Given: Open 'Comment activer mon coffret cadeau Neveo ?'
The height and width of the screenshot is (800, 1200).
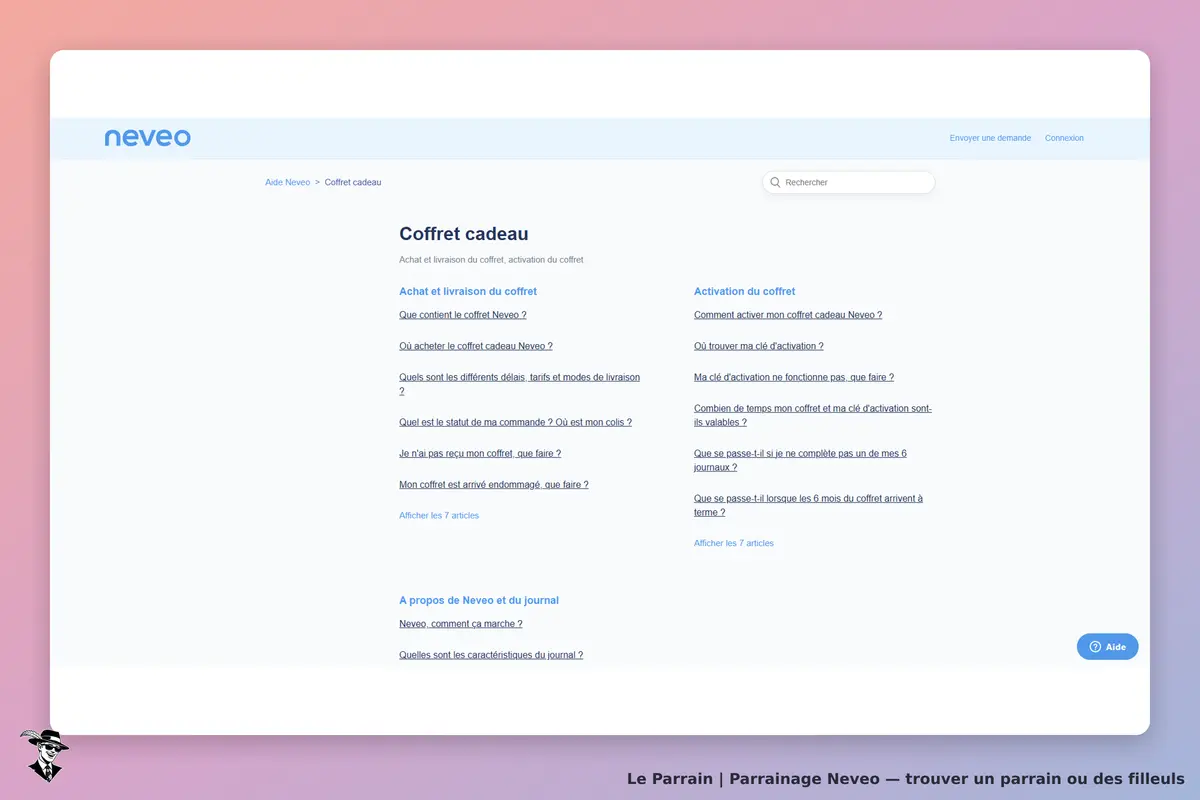Looking at the screenshot, I should (788, 315).
